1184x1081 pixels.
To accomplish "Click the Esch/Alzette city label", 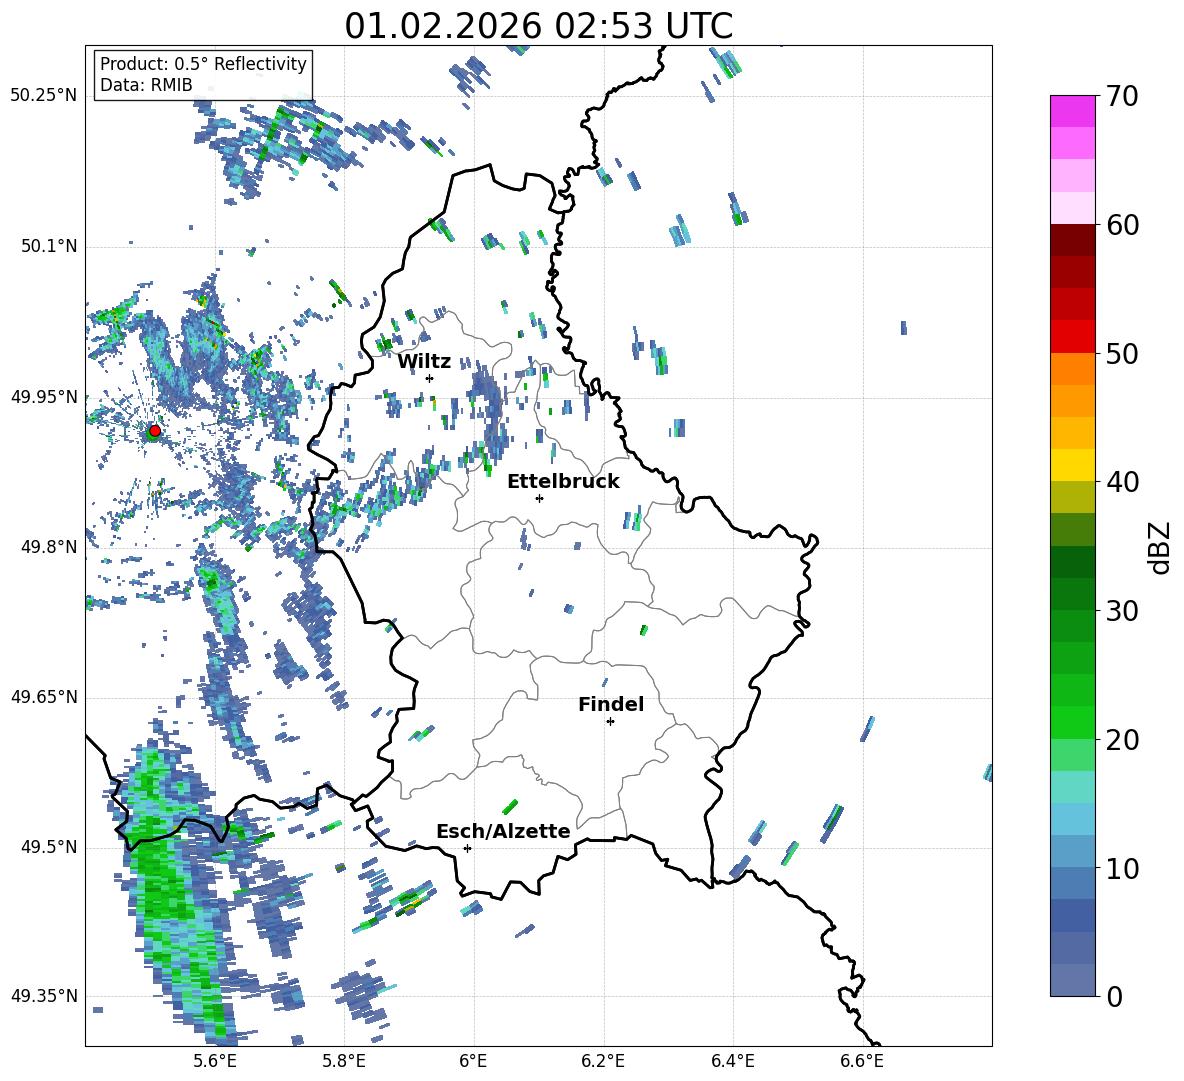I will pyautogui.click(x=503, y=831).
